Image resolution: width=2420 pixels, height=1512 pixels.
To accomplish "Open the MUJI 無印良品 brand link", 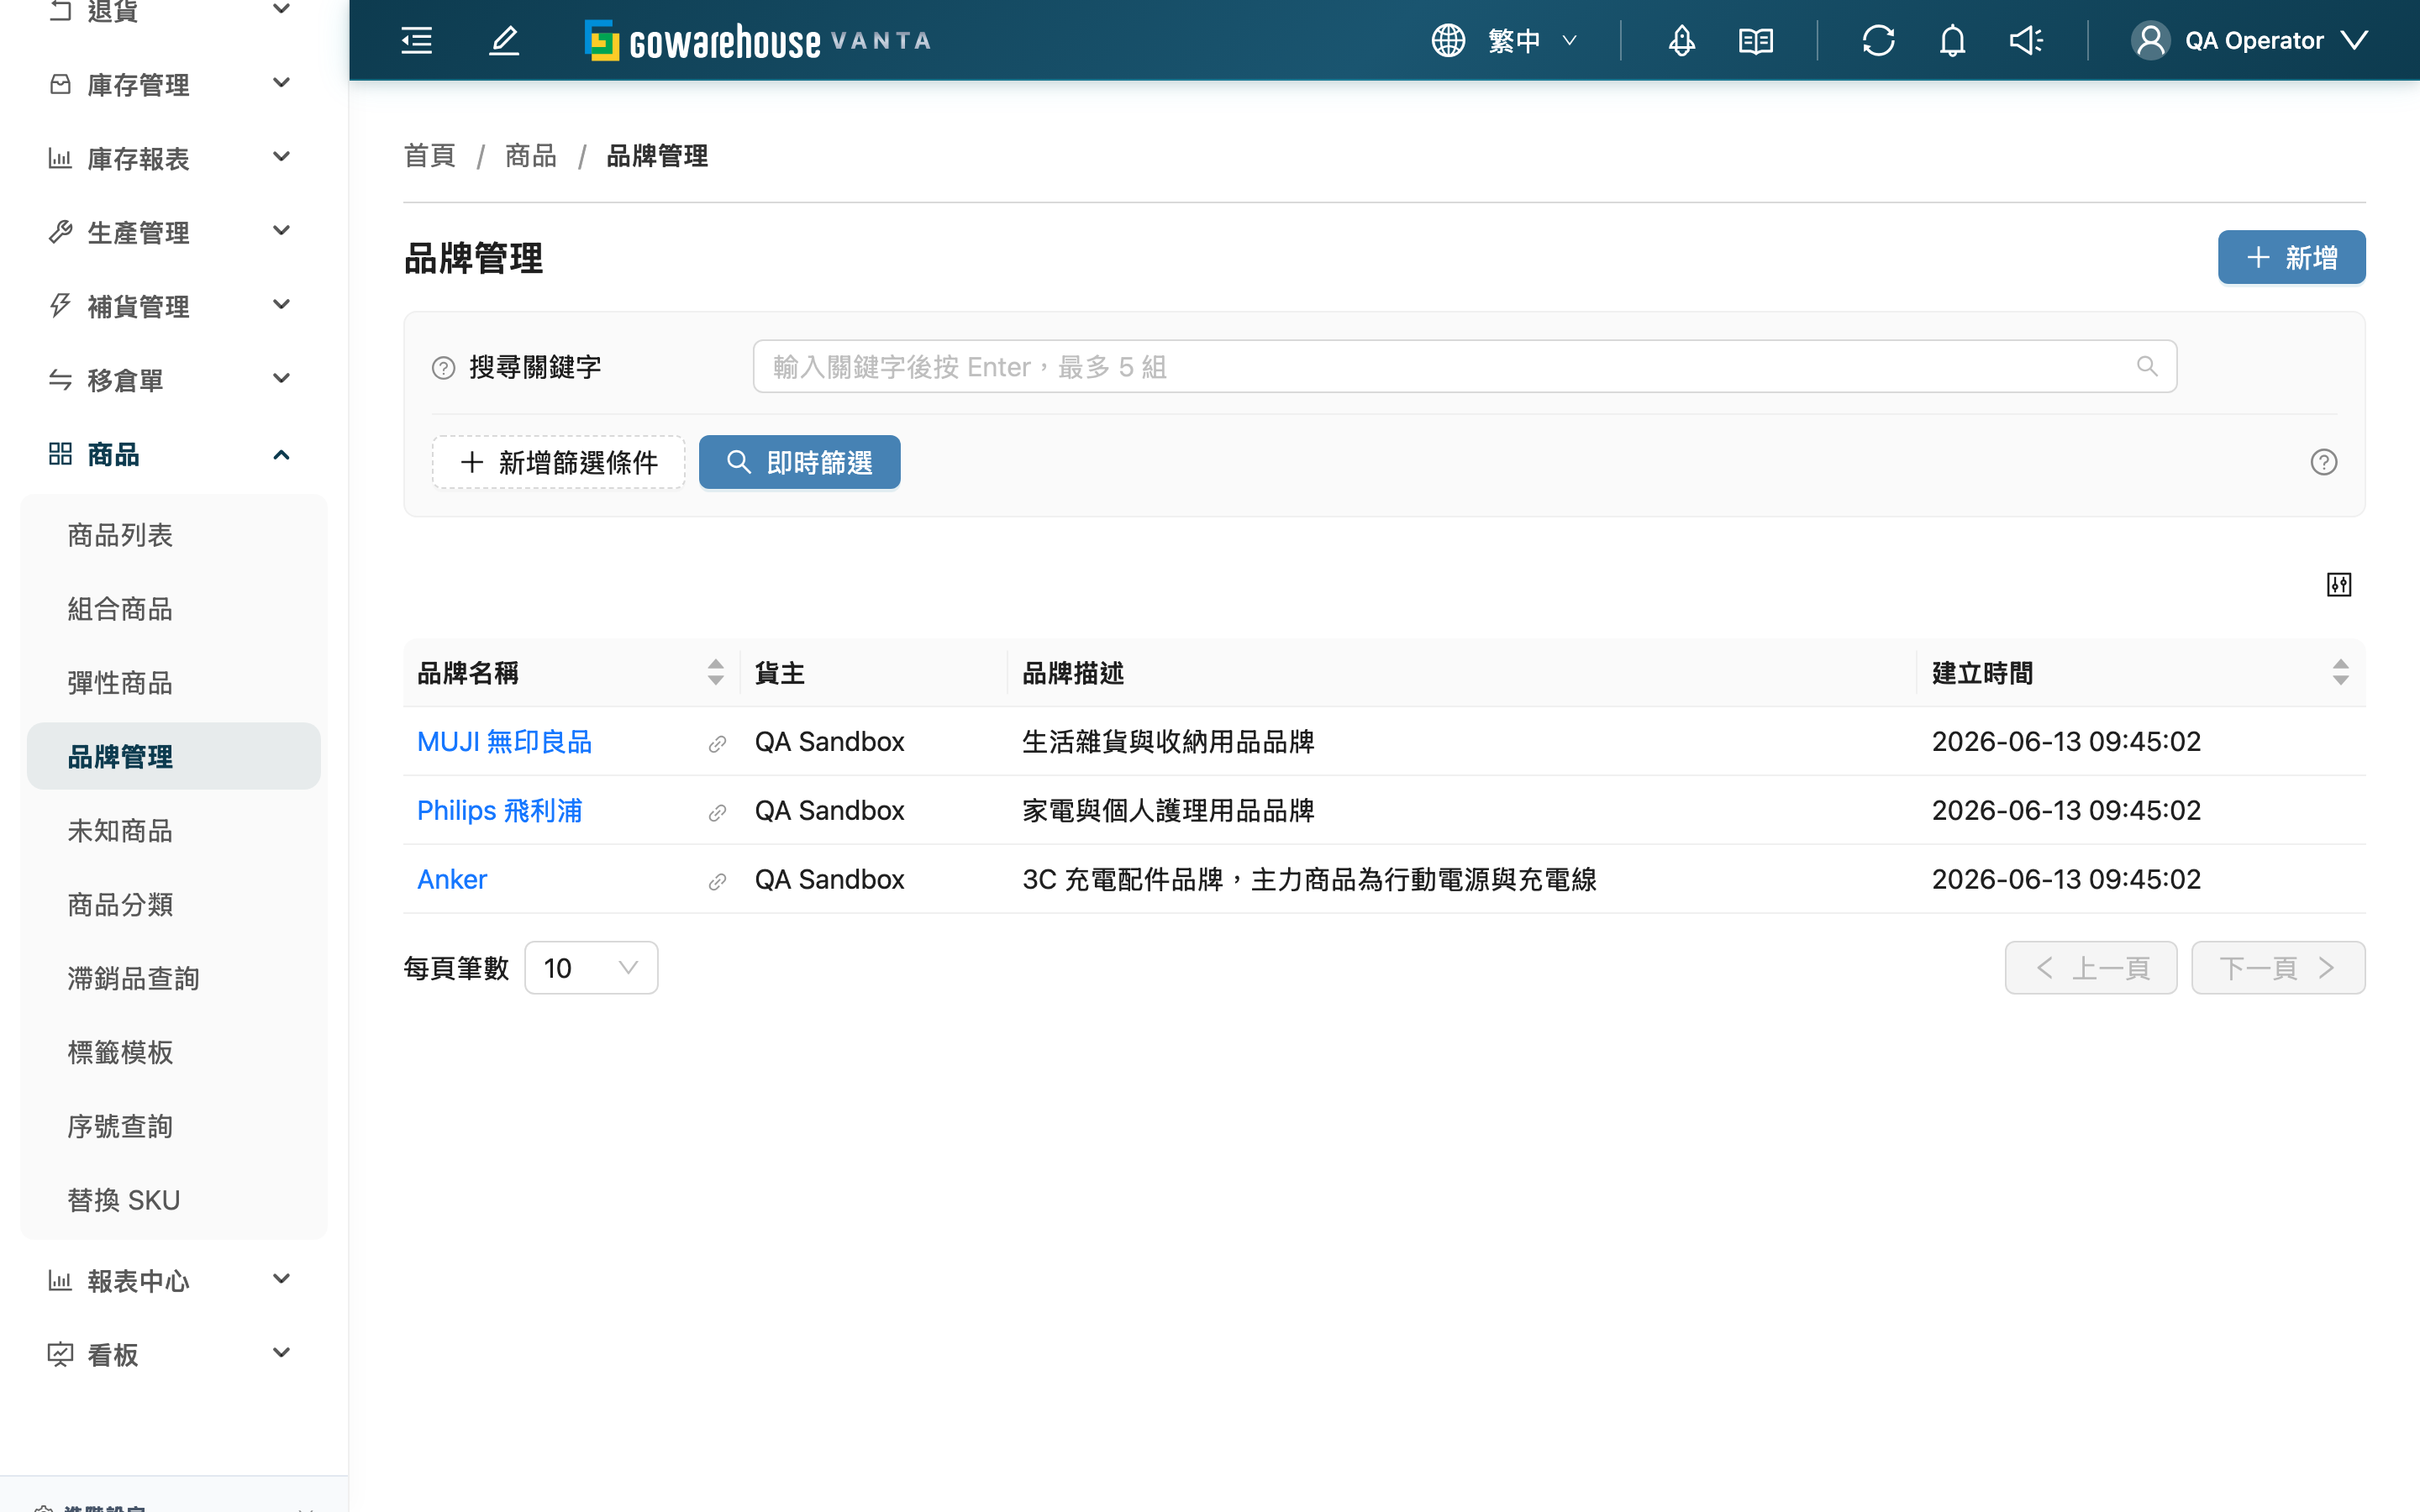I will [504, 742].
